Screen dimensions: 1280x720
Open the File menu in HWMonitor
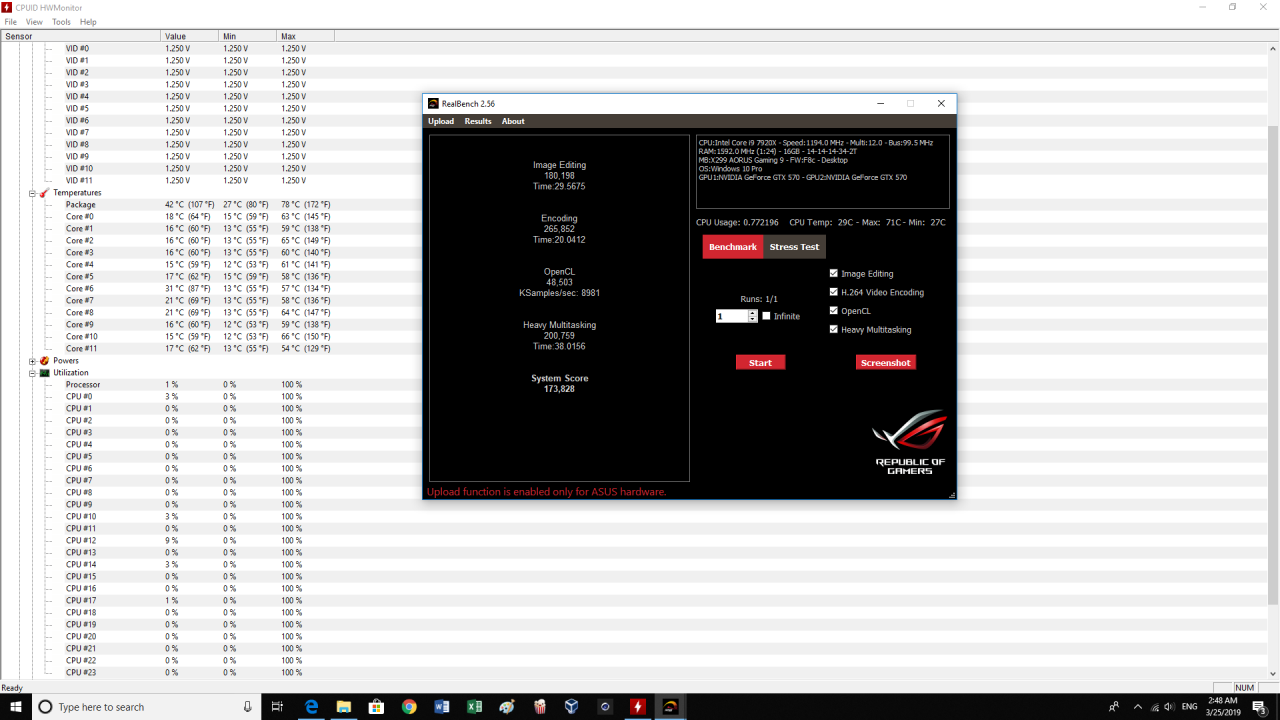coord(11,22)
